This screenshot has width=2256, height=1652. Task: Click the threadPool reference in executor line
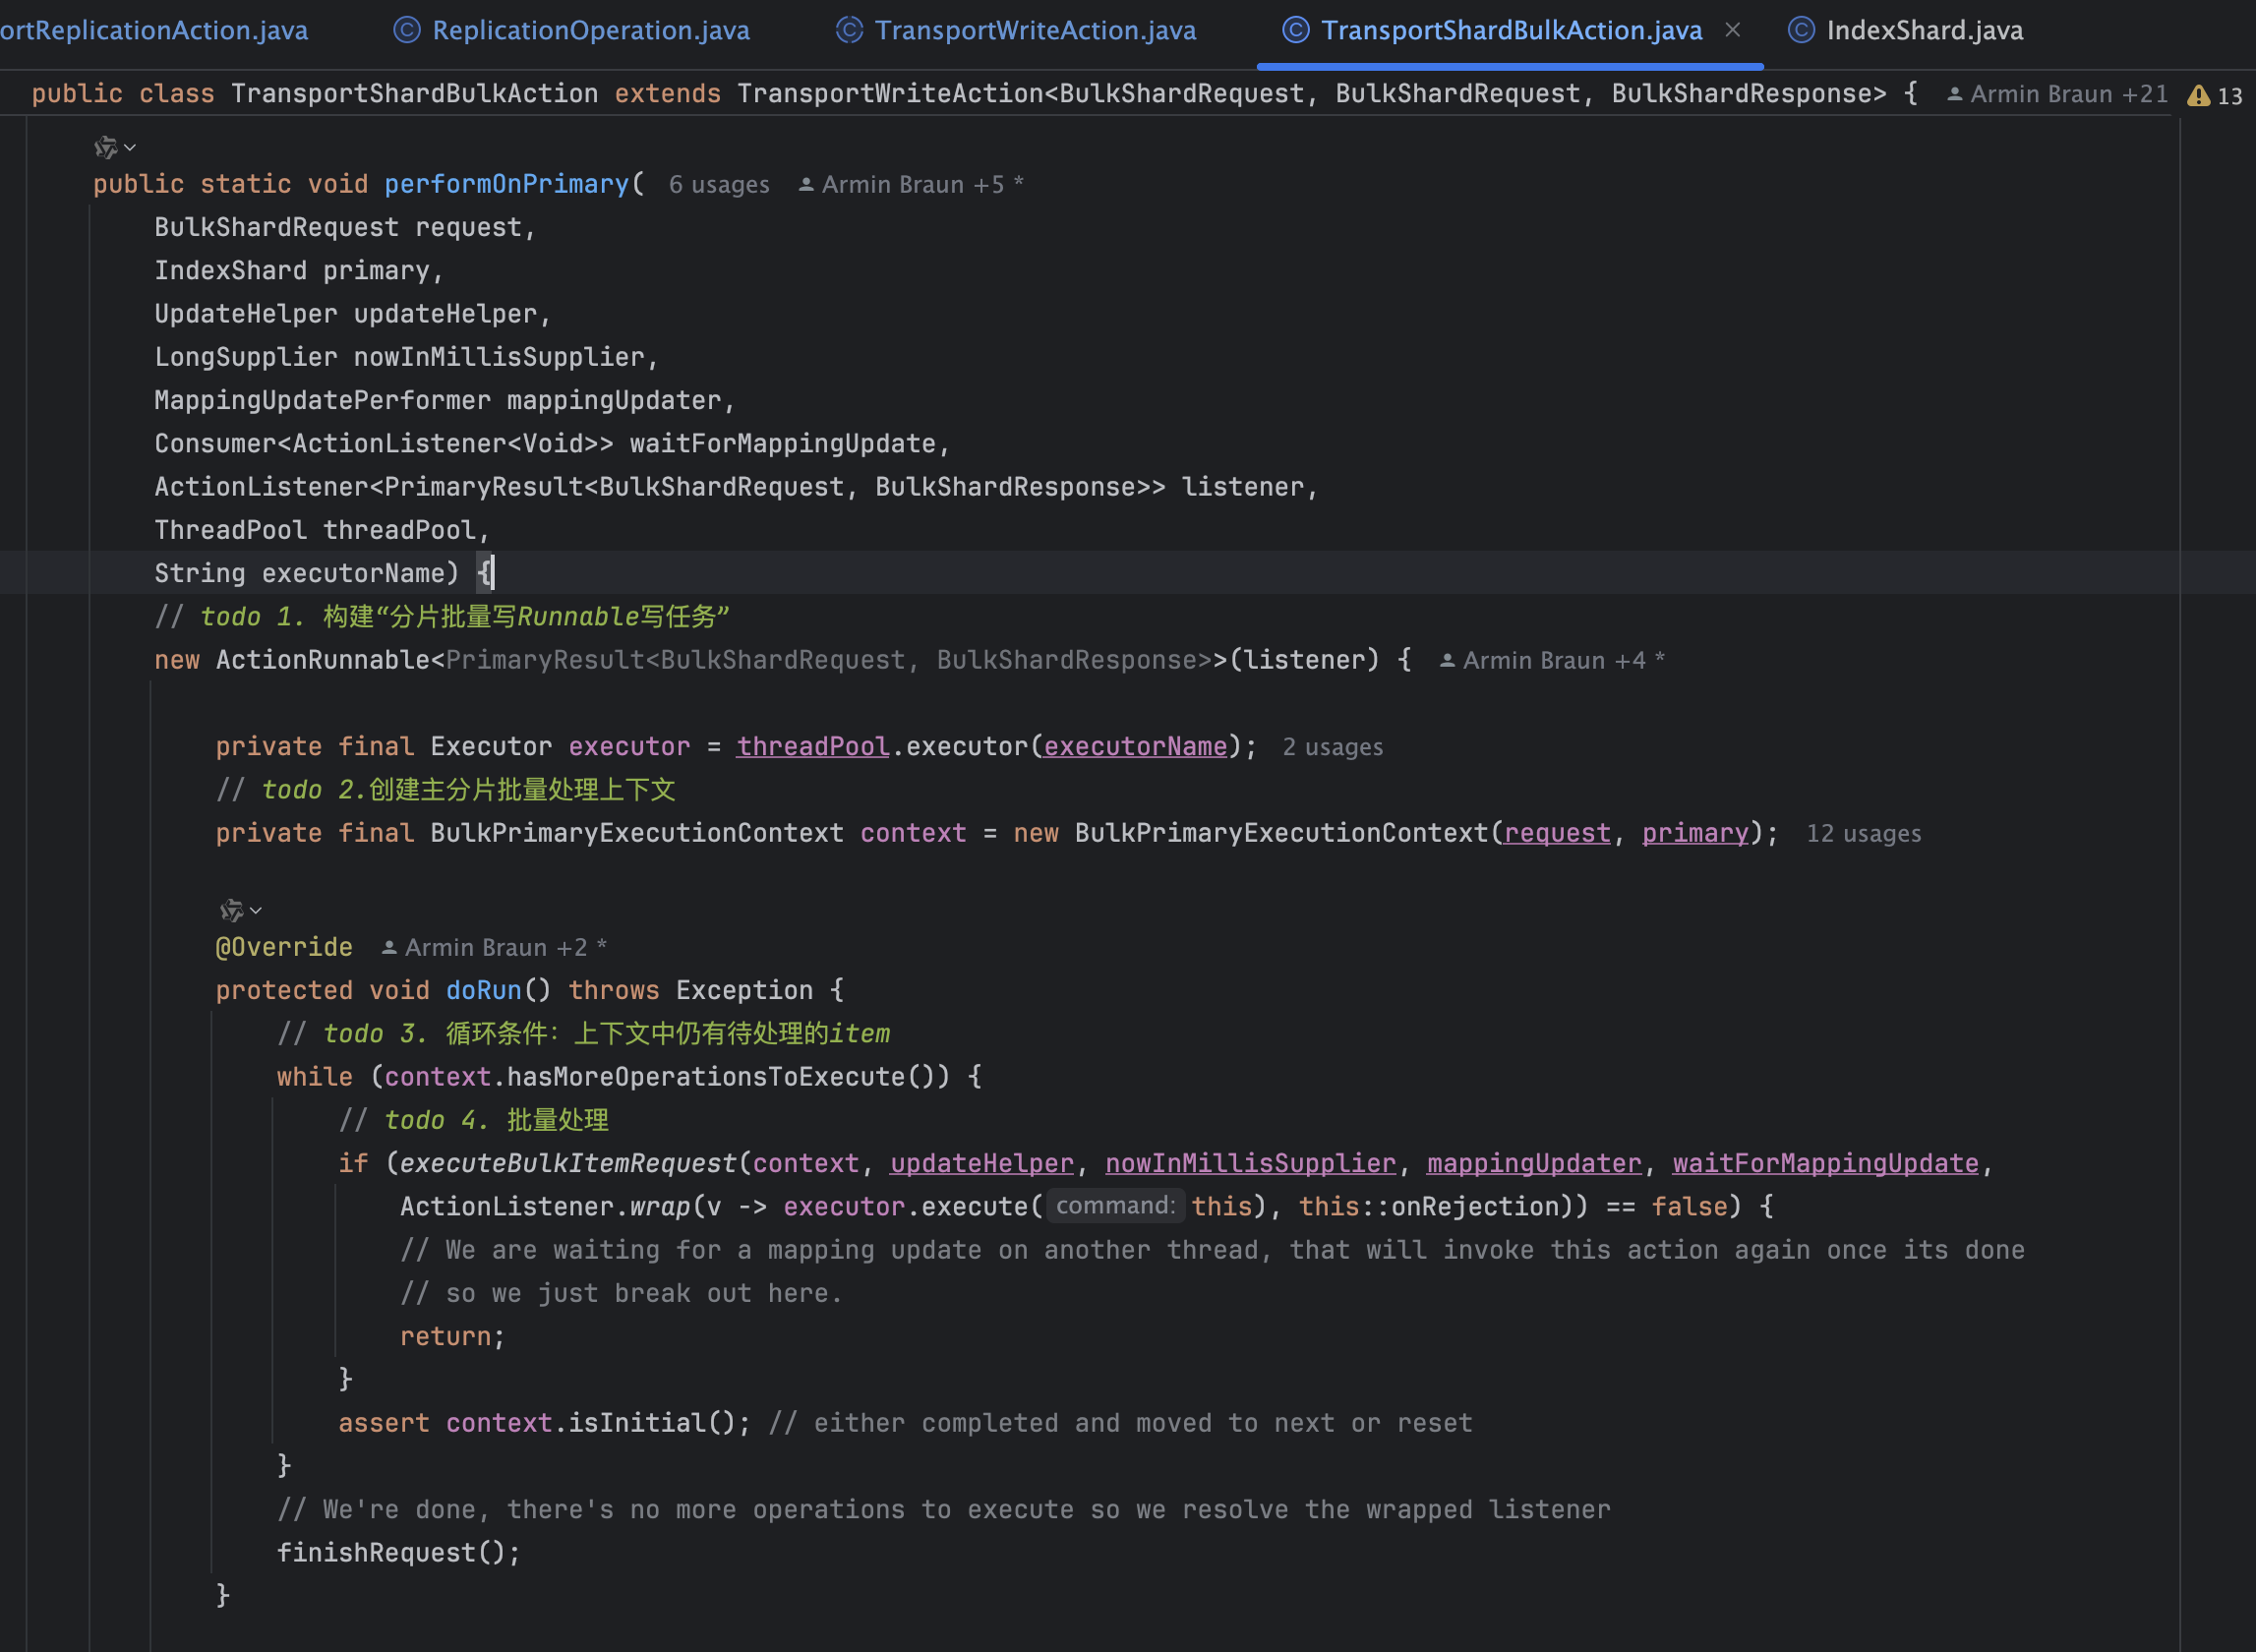[813, 747]
